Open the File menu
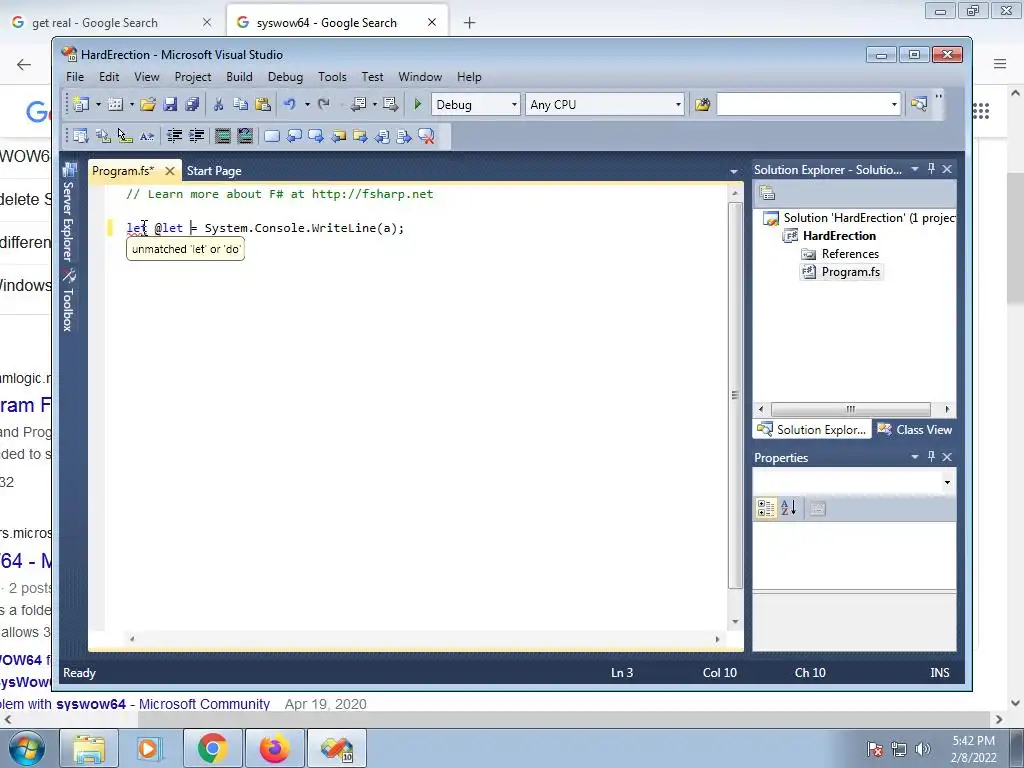This screenshot has height=768, width=1024. 75,76
